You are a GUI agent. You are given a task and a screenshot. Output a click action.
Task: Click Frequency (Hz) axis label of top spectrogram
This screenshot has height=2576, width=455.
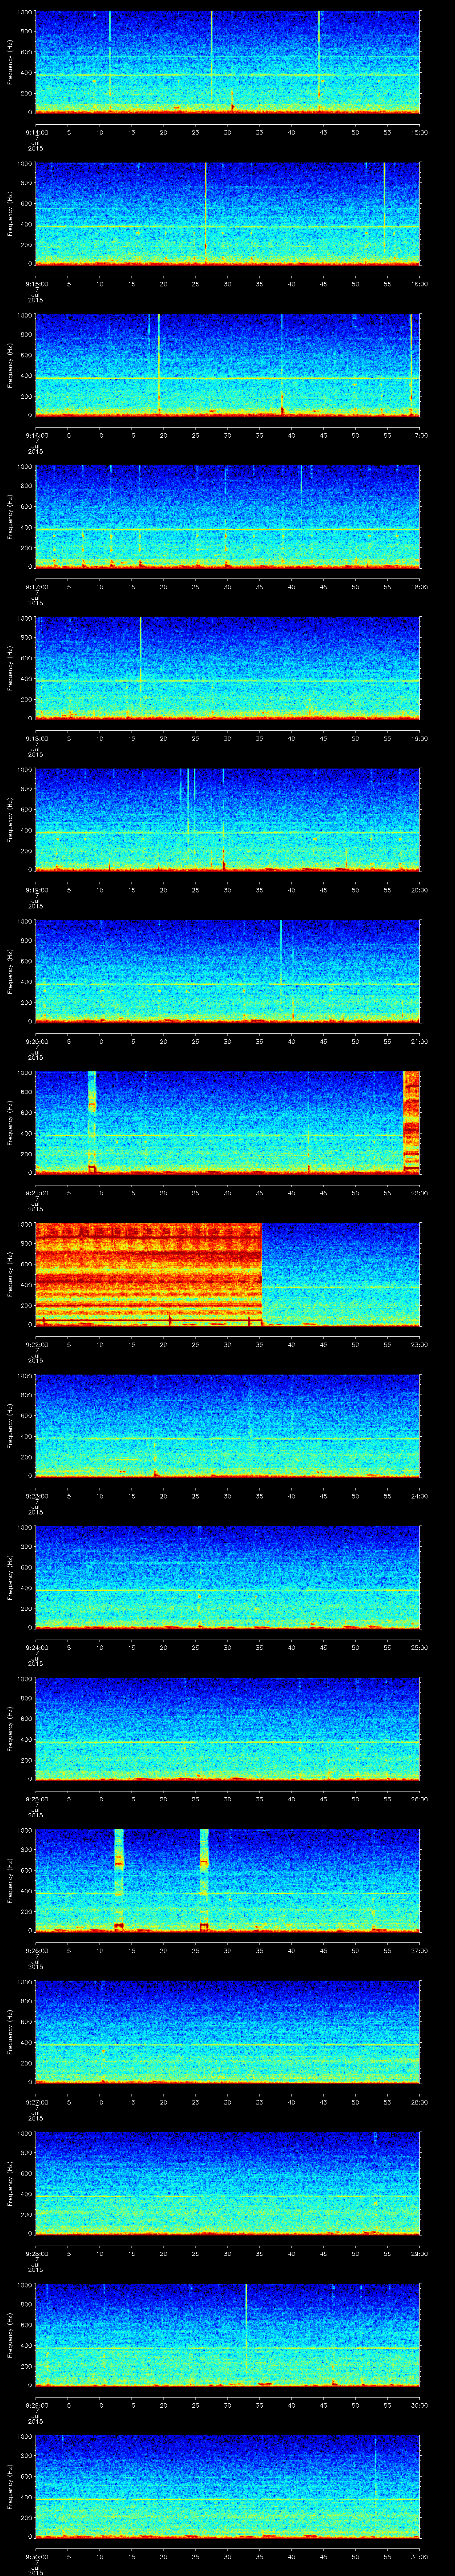coord(10,62)
